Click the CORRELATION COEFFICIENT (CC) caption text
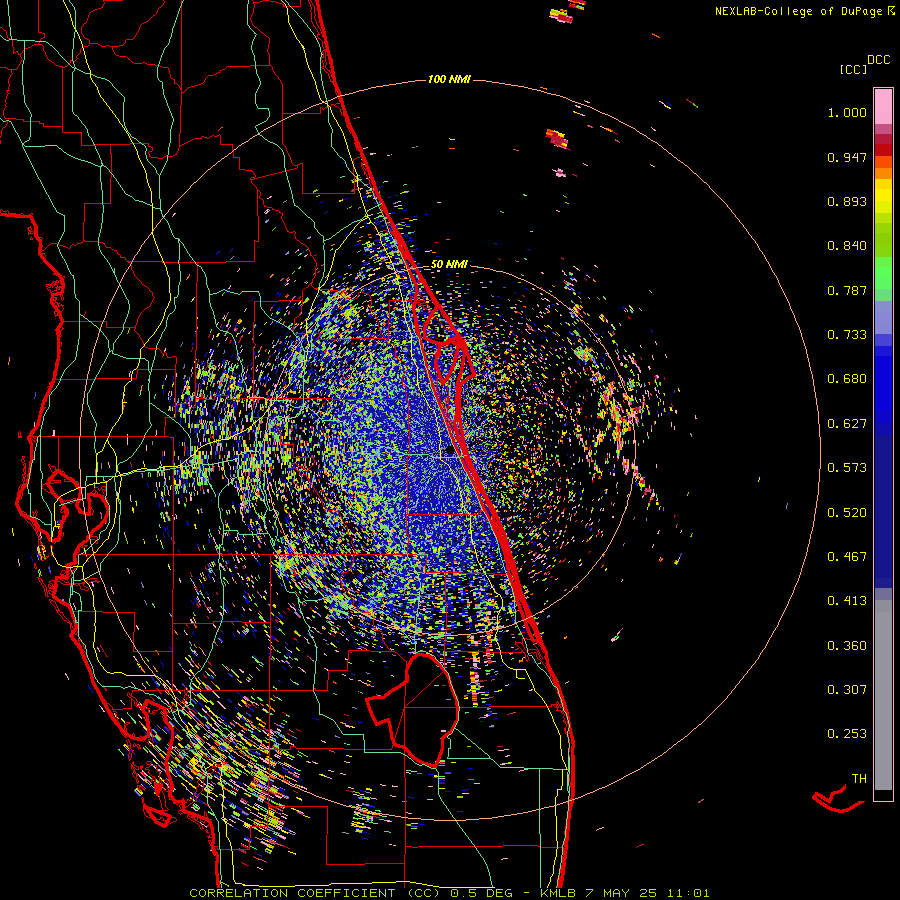This screenshot has height=900, width=900. pos(315,893)
